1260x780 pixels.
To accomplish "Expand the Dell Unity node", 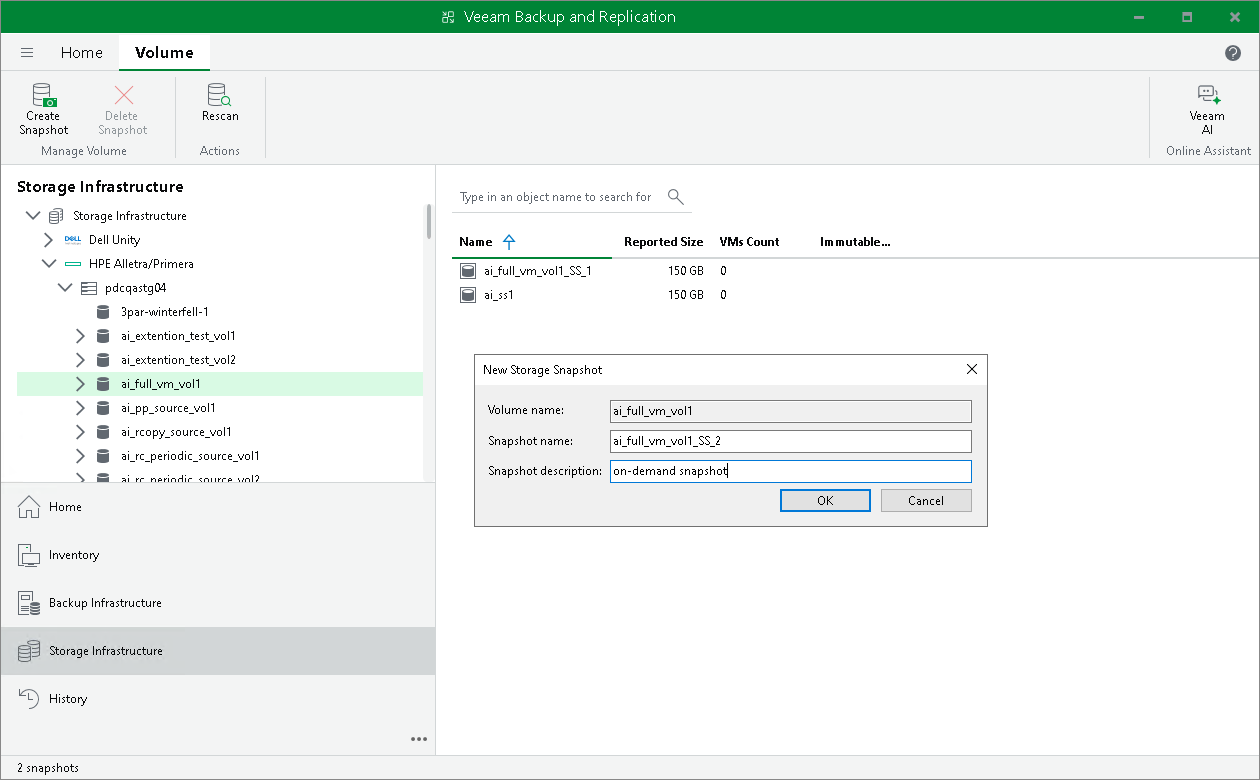I will tap(49, 240).
